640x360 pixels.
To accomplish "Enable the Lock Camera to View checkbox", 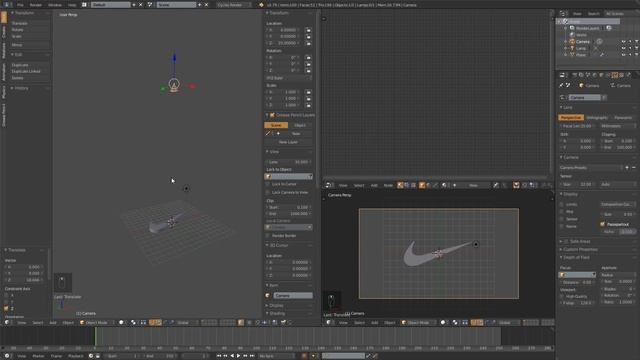I will pyautogui.click(x=268, y=192).
